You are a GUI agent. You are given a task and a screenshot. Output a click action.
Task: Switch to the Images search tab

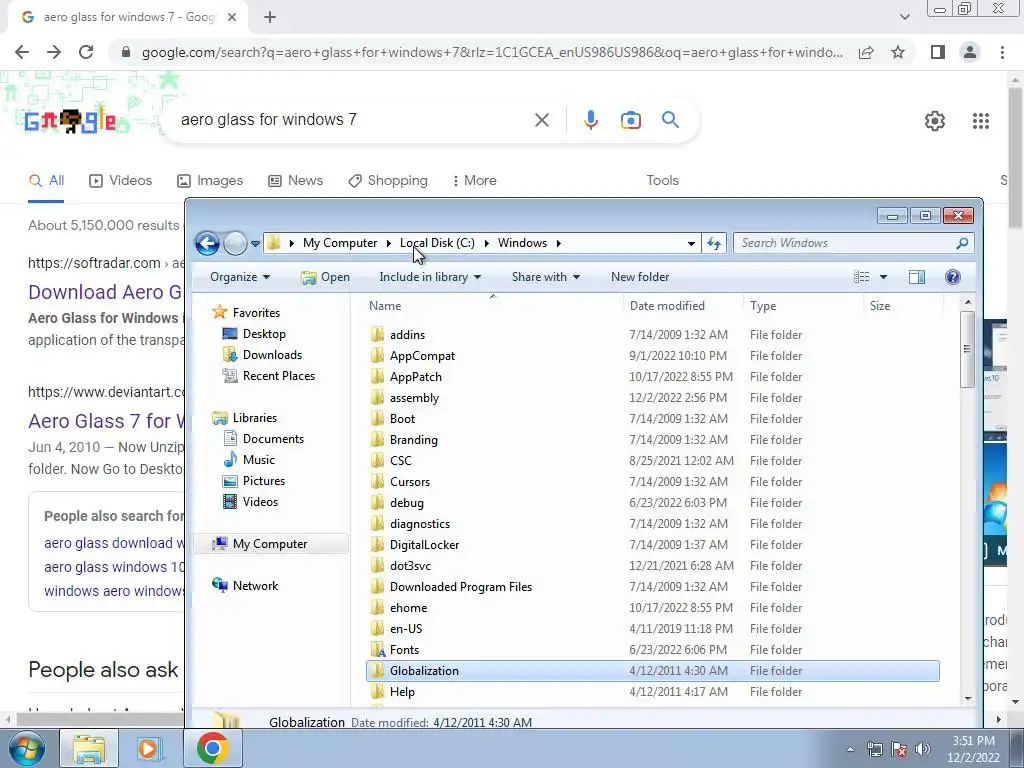pos(210,181)
